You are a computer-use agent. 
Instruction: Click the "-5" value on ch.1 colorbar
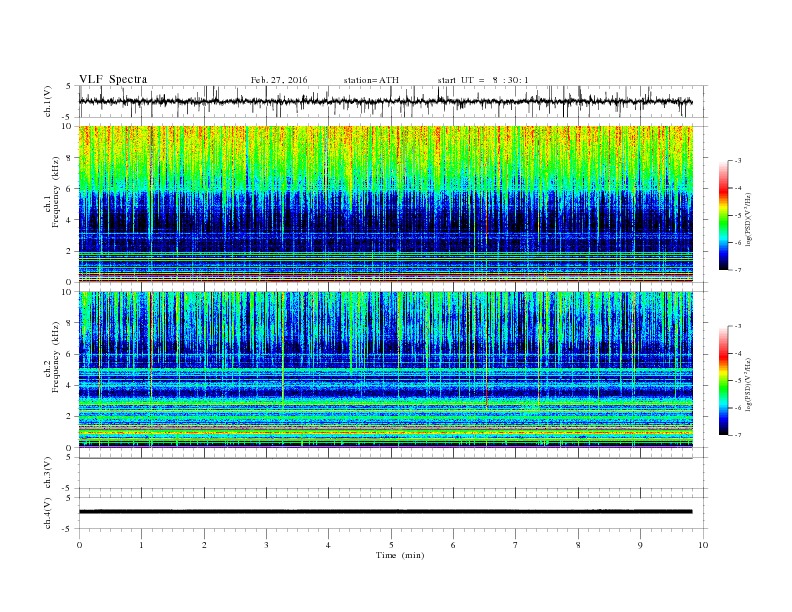(x=737, y=216)
